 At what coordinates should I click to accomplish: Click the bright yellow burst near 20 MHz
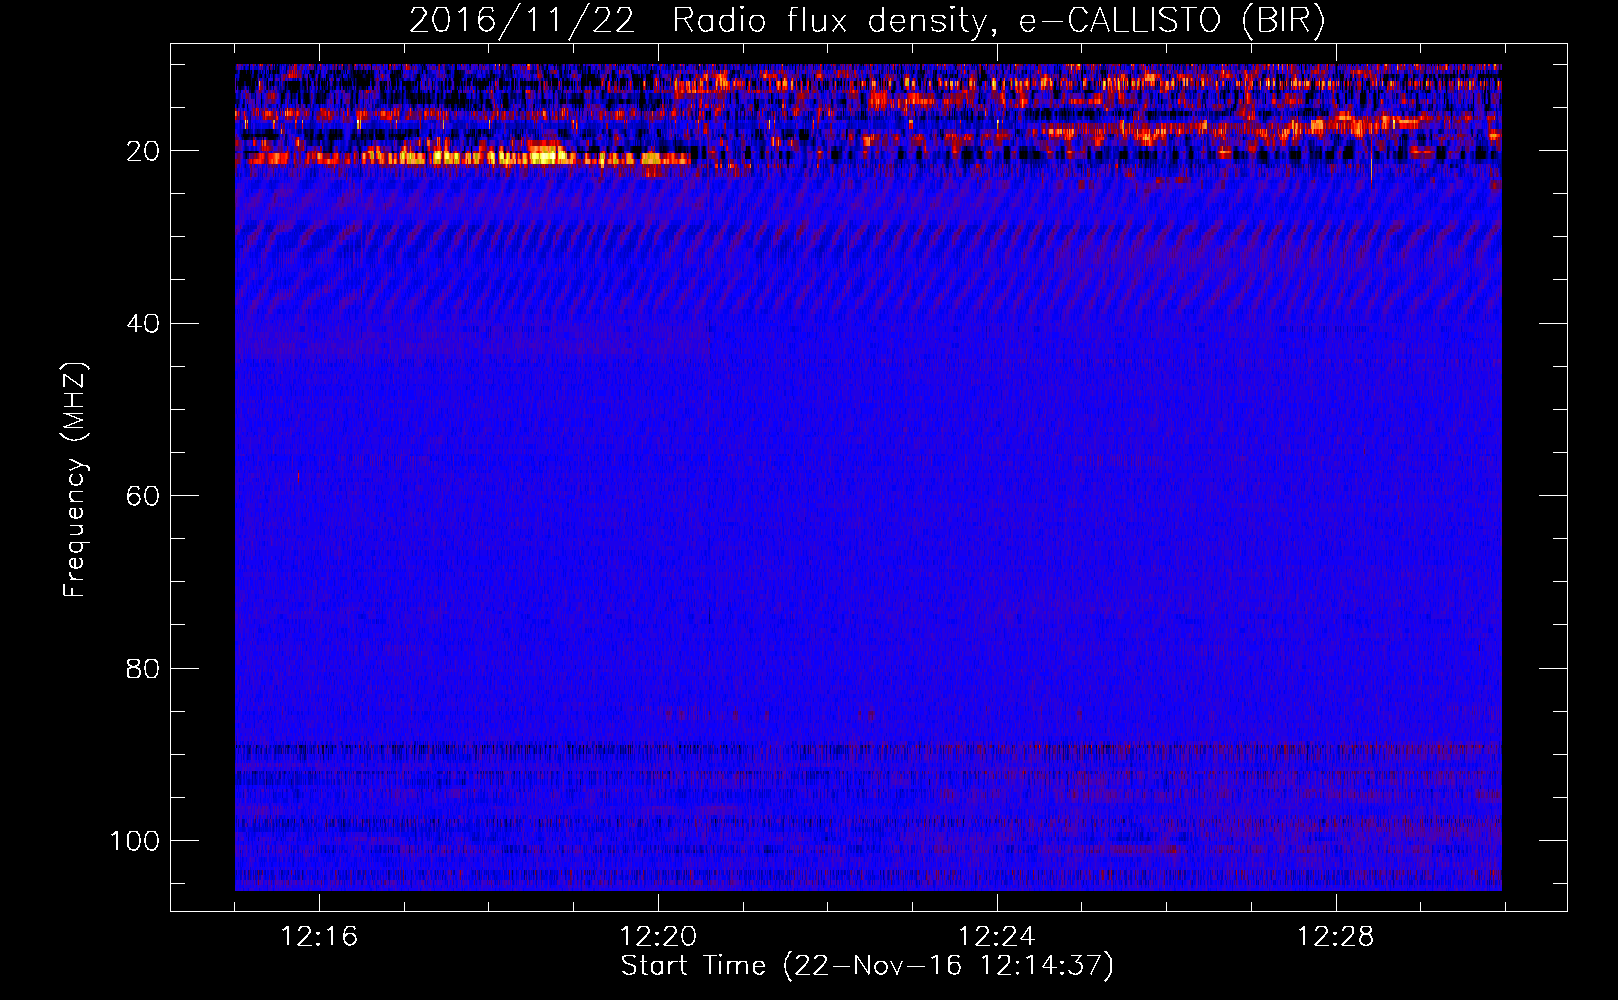point(543,155)
